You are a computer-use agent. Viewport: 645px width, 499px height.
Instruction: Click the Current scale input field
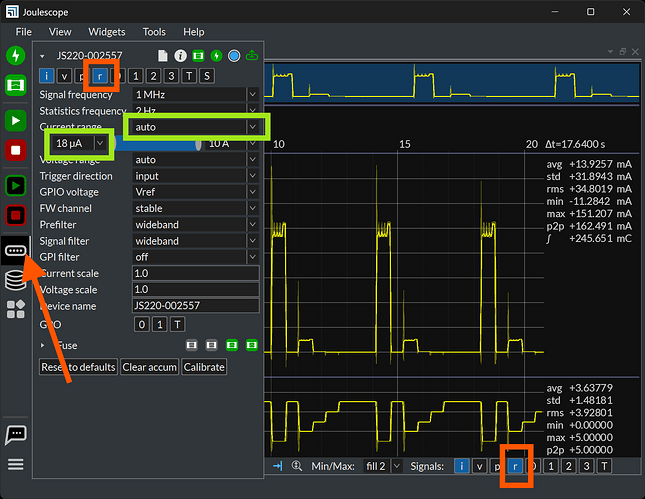(196, 273)
